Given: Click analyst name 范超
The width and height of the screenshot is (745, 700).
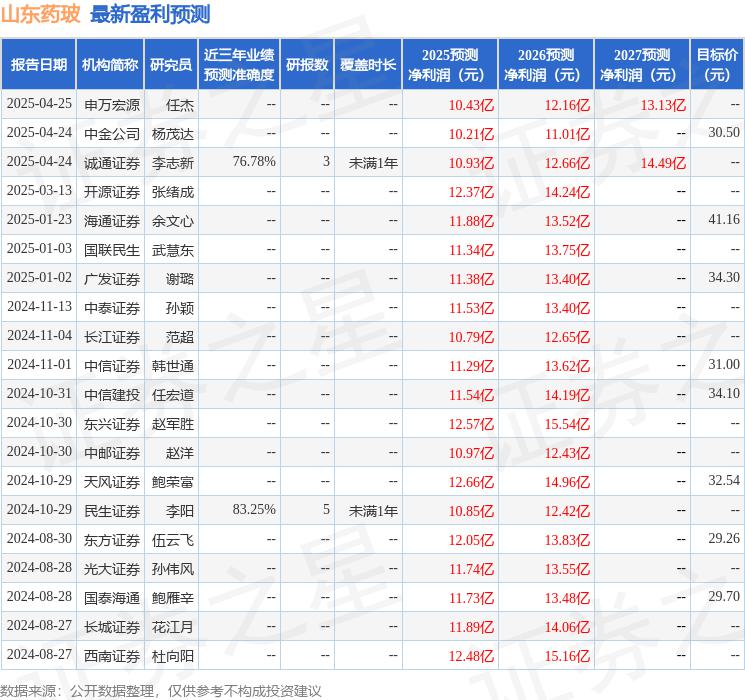Looking at the screenshot, I should (x=180, y=337).
